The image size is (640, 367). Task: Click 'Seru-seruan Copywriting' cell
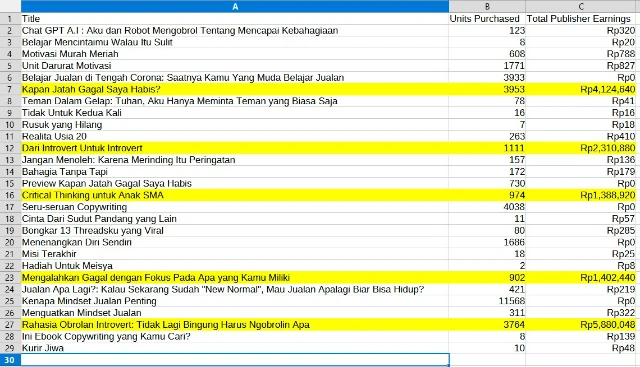click(235, 207)
